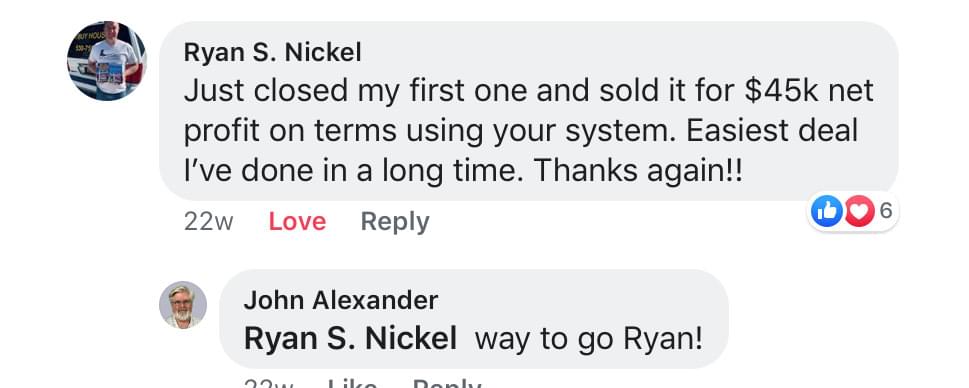The image size is (969, 388).
Task: Reply to John Alexander's comment
Action: [x=447, y=384]
